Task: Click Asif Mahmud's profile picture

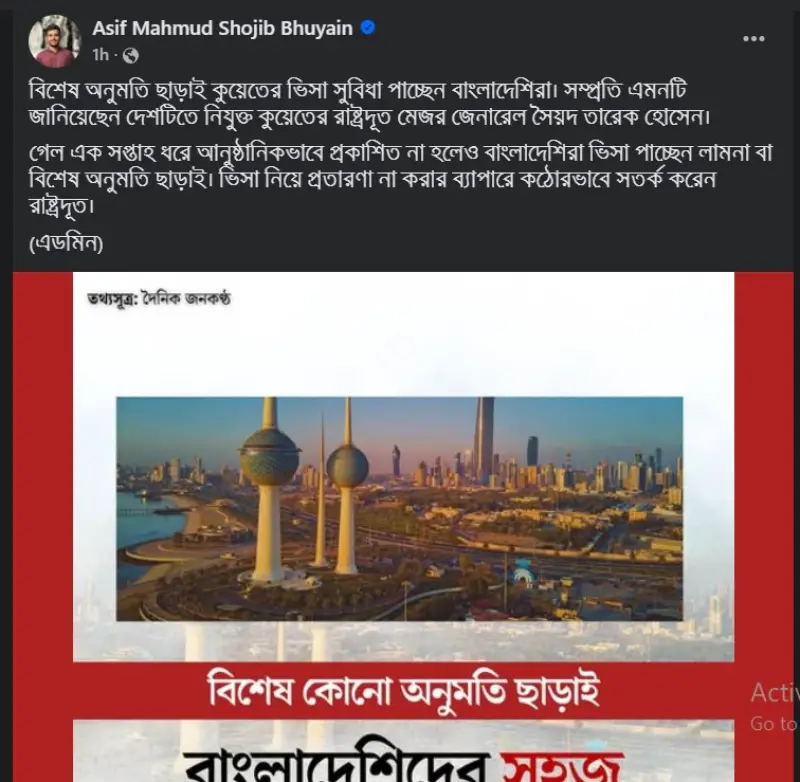Action: pyautogui.click(x=55, y=41)
